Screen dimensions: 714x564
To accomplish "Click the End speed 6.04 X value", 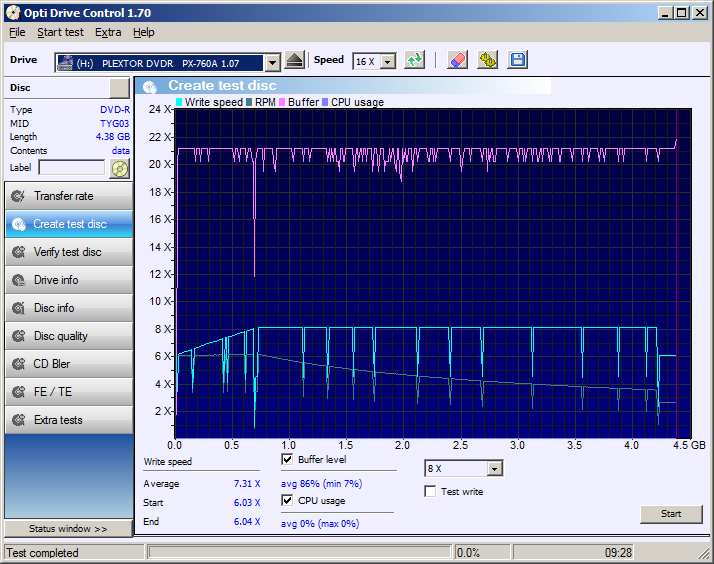I will (x=247, y=522).
